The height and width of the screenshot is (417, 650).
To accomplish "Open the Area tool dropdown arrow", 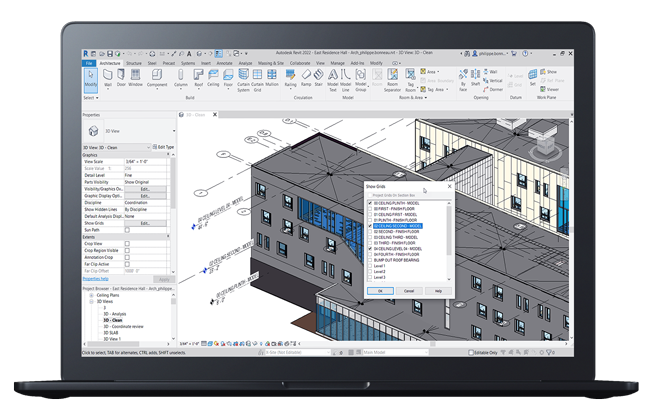I will 438,72.
